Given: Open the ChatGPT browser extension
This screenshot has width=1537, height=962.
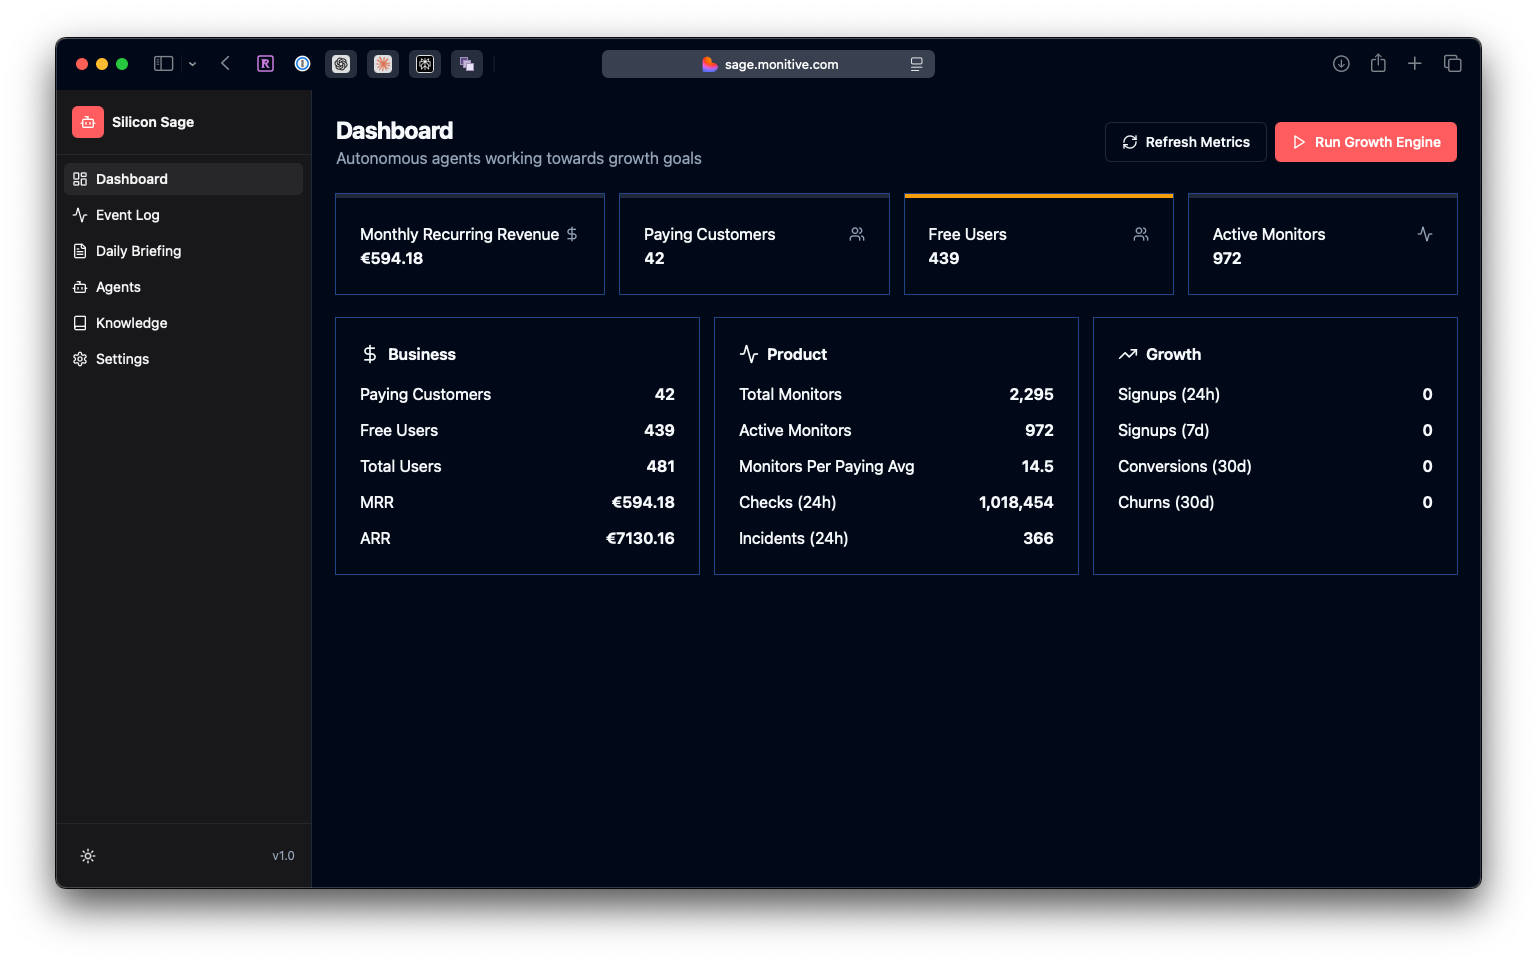Looking at the screenshot, I should click(340, 63).
